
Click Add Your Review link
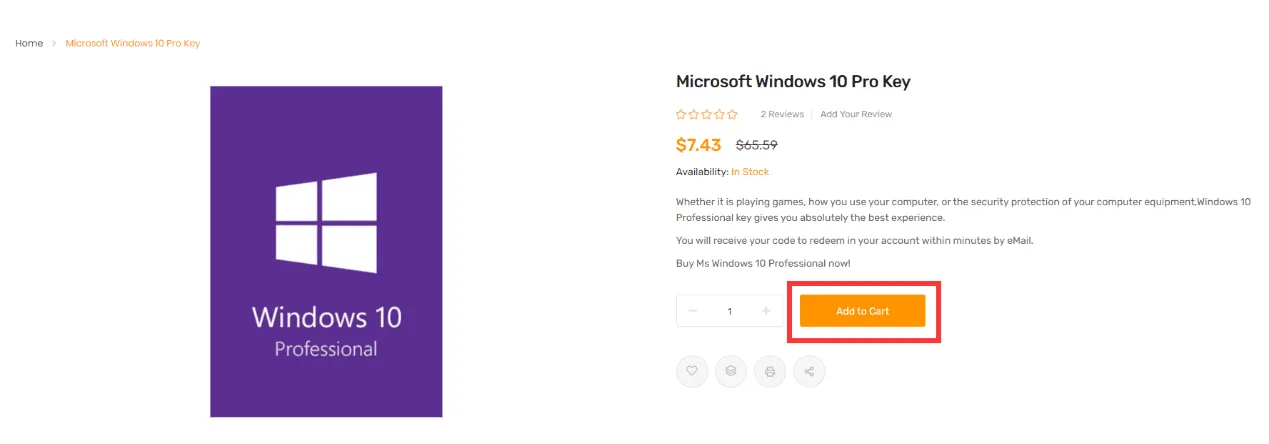[x=856, y=115]
